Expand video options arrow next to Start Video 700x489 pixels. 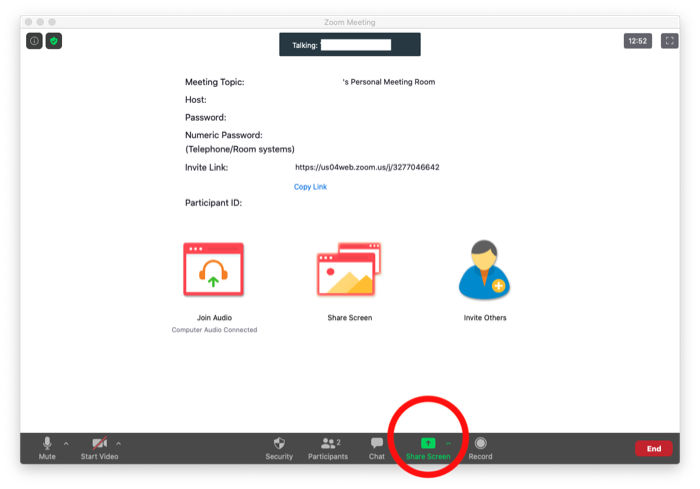118,443
